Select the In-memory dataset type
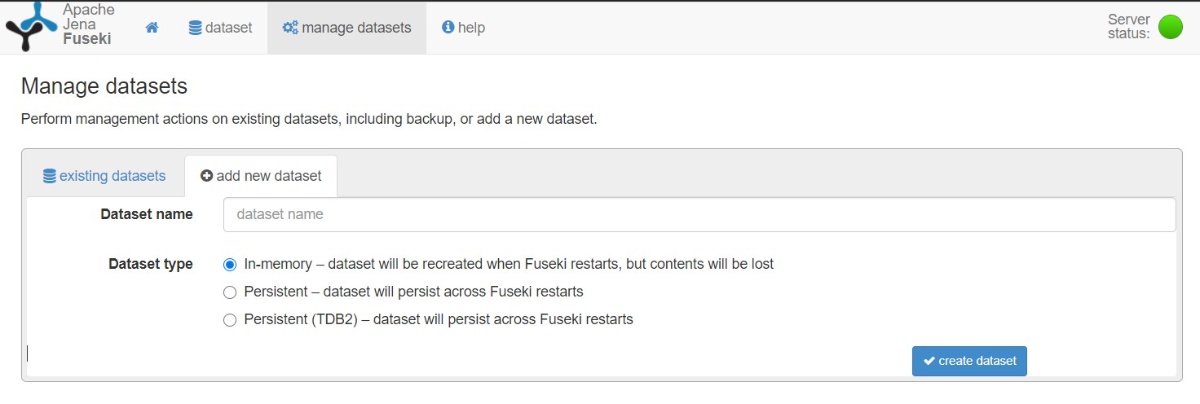Image resolution: width=1200 pixels, height=404 pixels. pos(229,265)
